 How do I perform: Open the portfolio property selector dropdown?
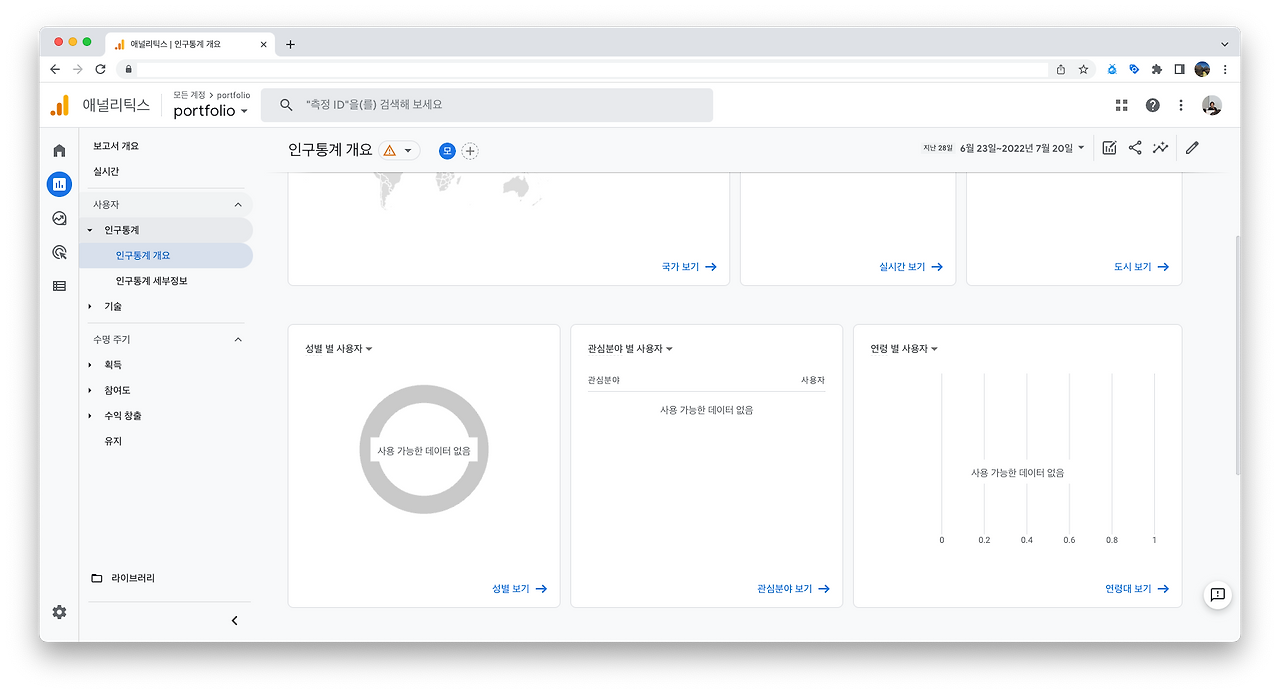tap(211, 111)
